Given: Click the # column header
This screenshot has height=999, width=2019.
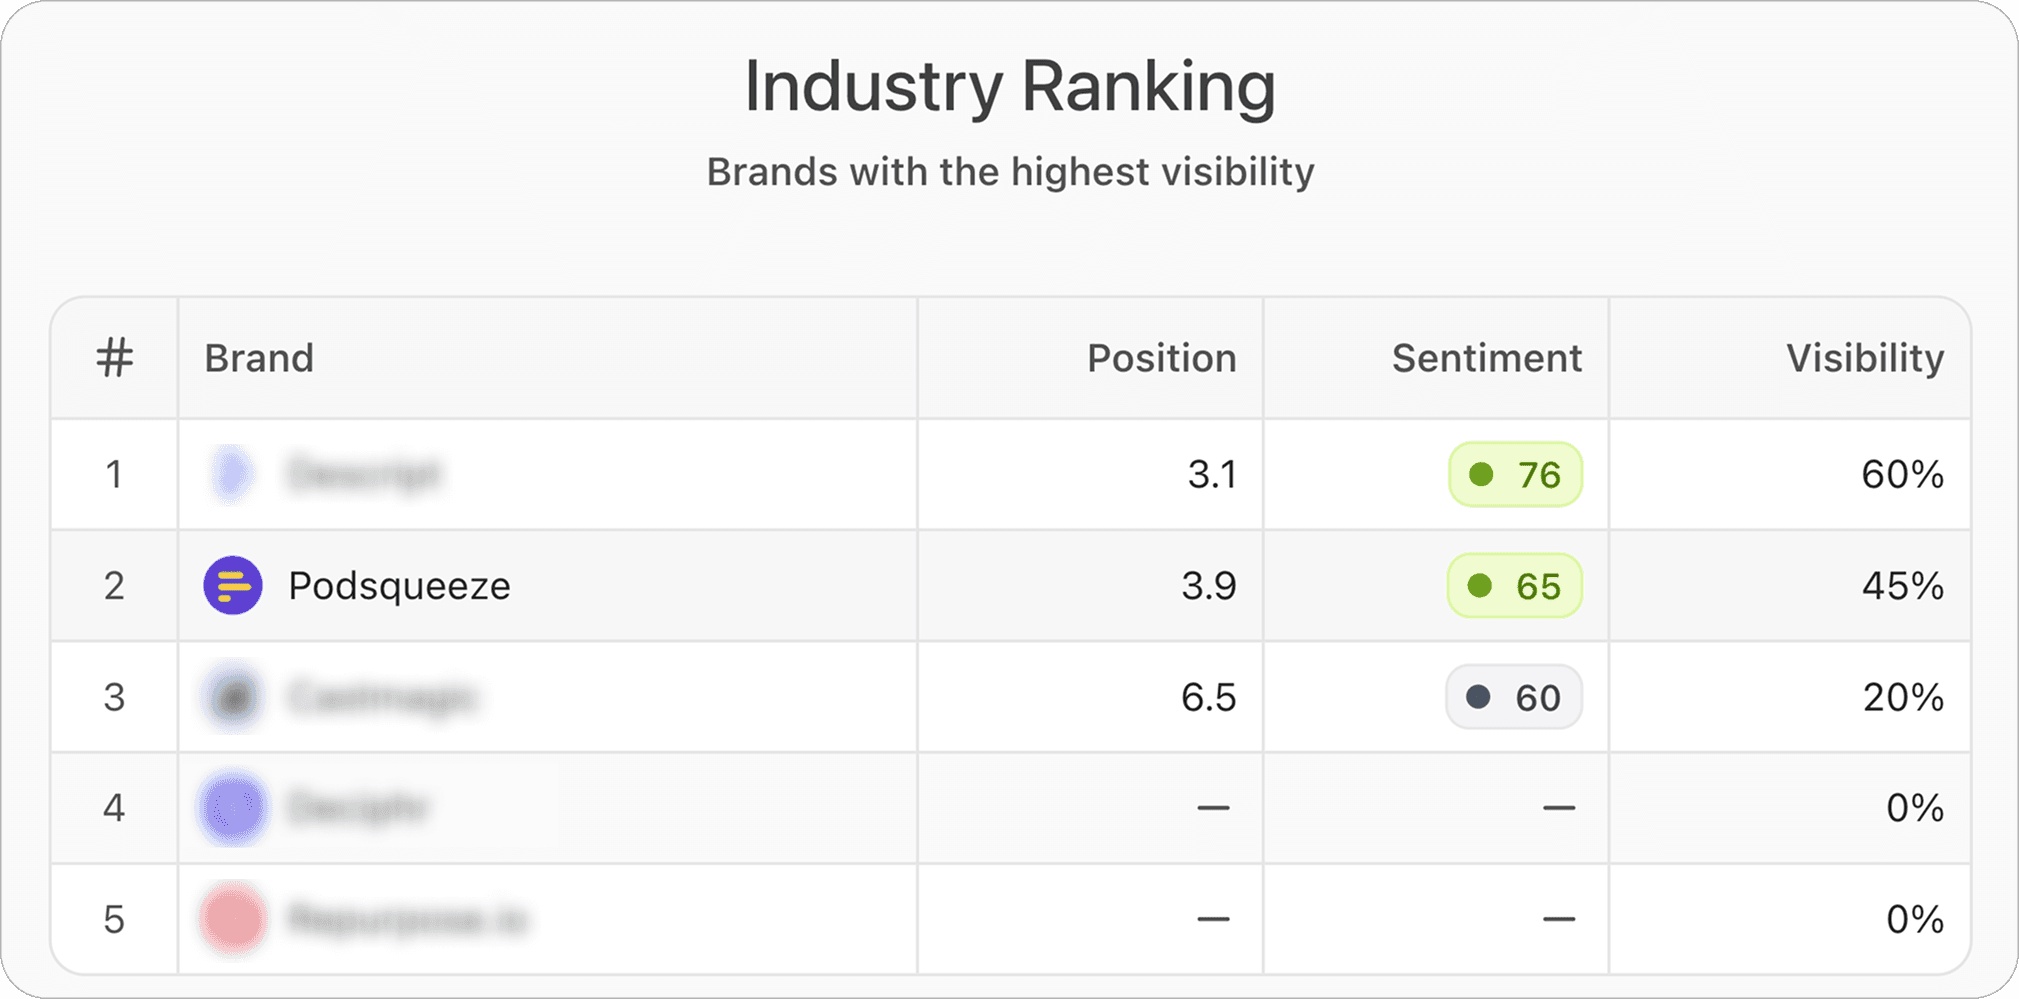Looking at the screenshot, I should point(115,357).
